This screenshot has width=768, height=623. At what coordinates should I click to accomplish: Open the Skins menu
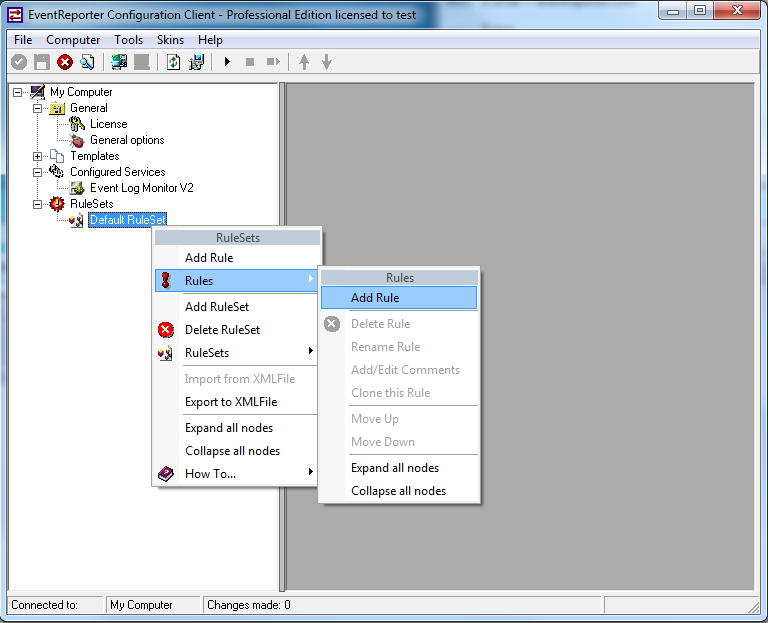click(x=170, y=40)
